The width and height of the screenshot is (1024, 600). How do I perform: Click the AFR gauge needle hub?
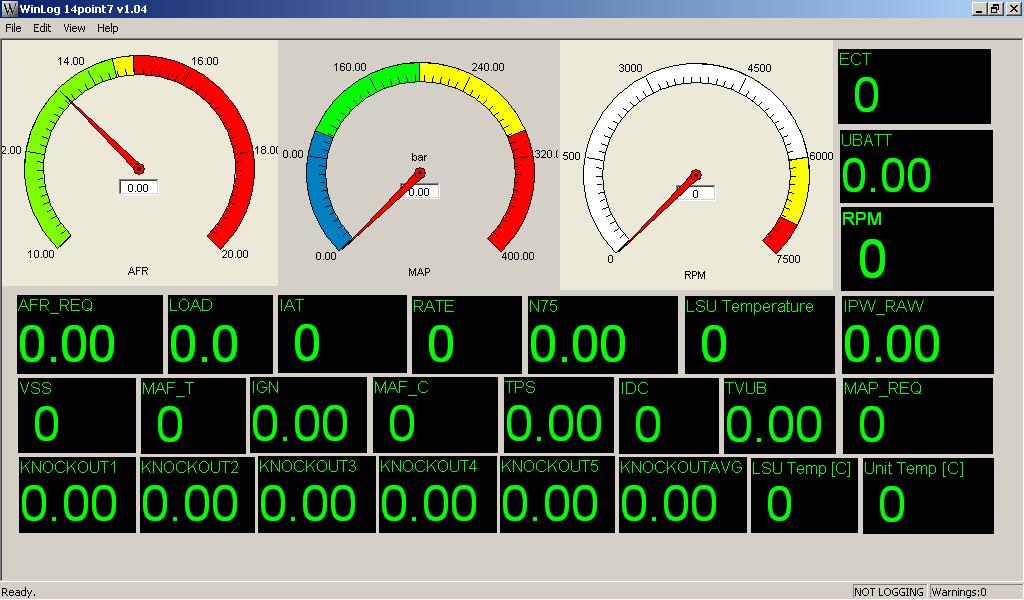139,168
